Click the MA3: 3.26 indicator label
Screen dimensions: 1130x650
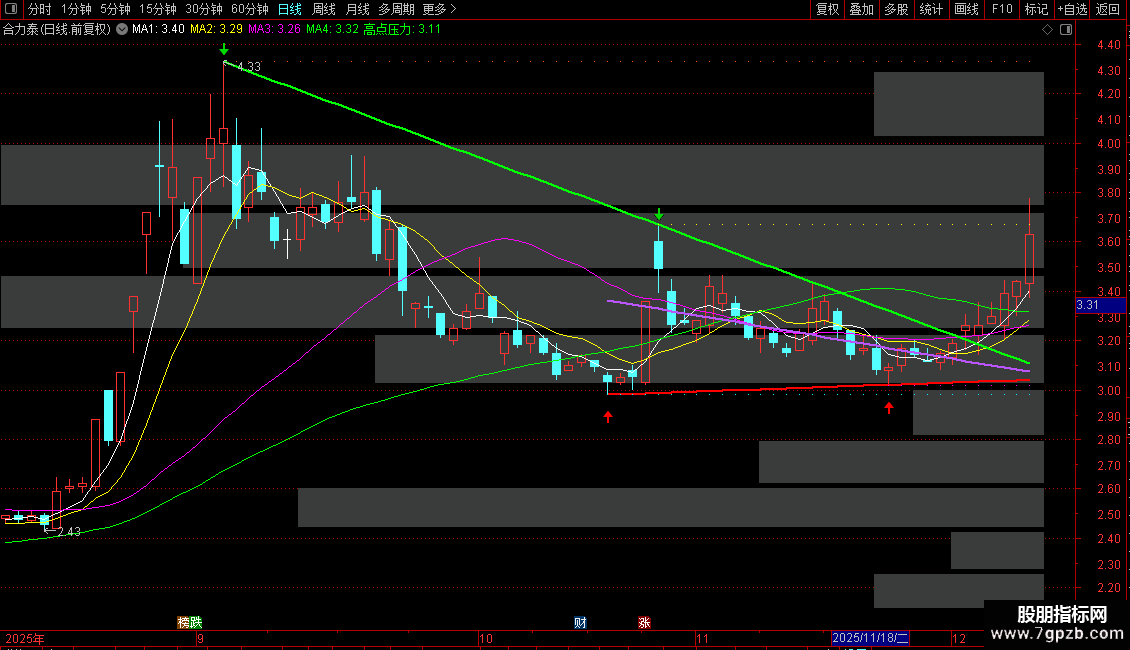[275, 29]
